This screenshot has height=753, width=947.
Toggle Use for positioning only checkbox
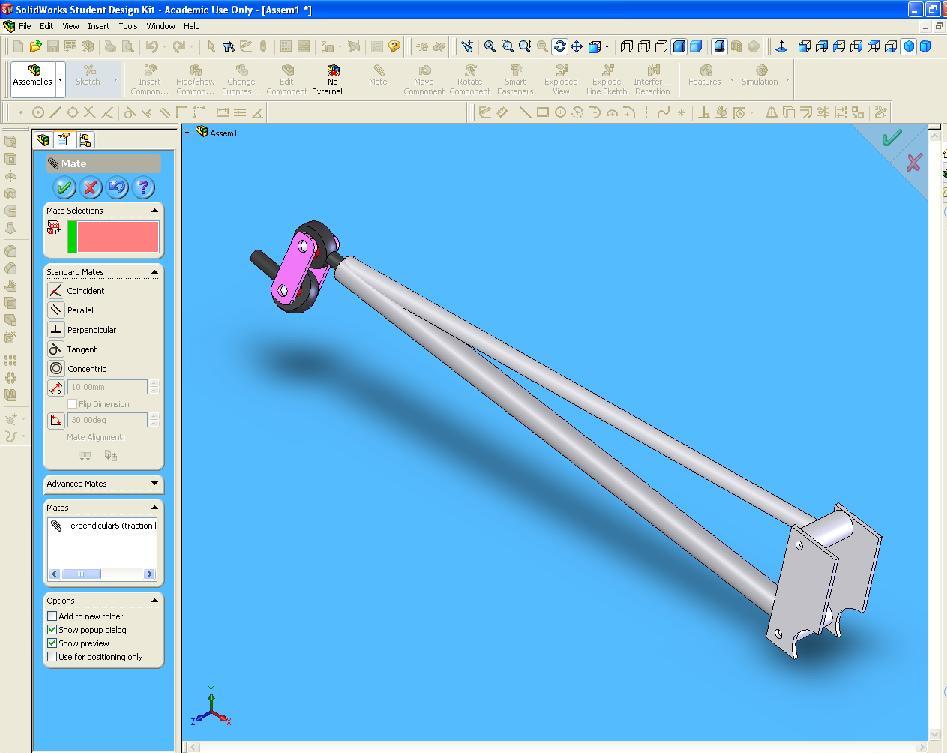(x=53, y=657)
